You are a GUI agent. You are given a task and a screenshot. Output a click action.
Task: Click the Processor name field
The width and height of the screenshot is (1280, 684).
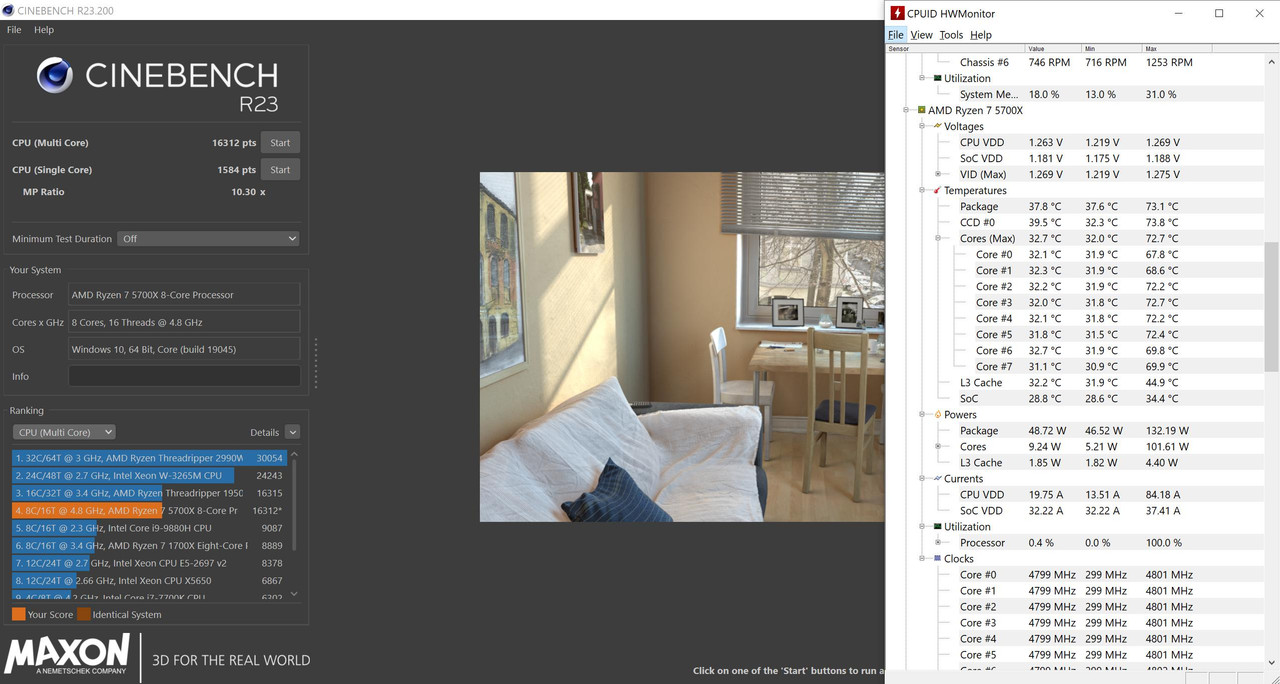[184, 295]
